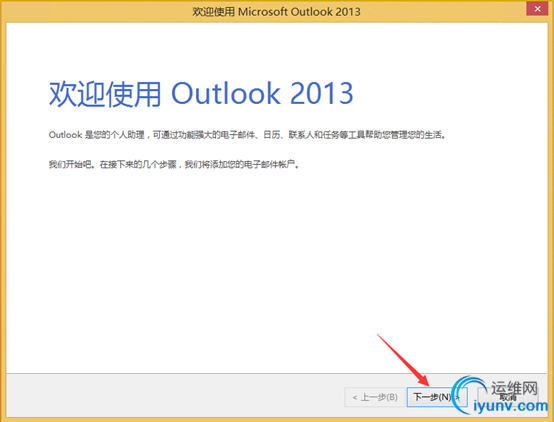Click the disabled 上一步(B) back button
The height and width of the screenshot is (422, 554).
click(375, 397)
